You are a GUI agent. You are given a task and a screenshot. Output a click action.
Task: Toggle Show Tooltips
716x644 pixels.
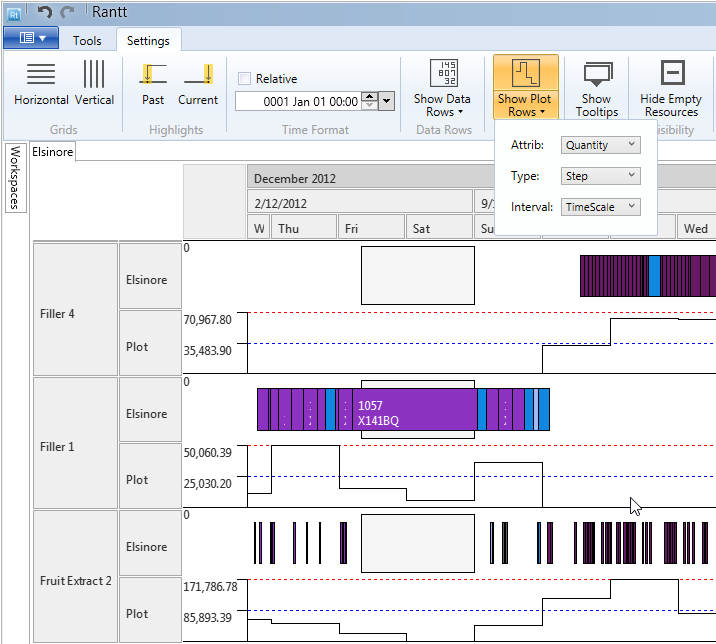(596, 86)
